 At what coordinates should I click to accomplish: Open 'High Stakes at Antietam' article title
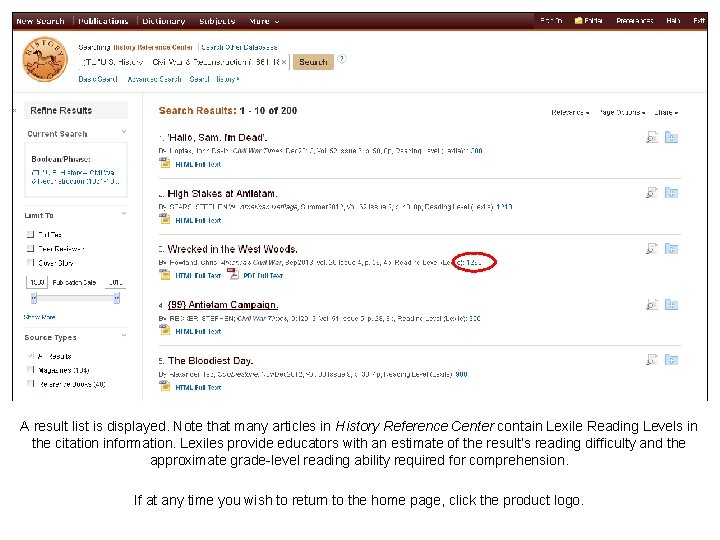pyautogui.click(x=222, y=193)
